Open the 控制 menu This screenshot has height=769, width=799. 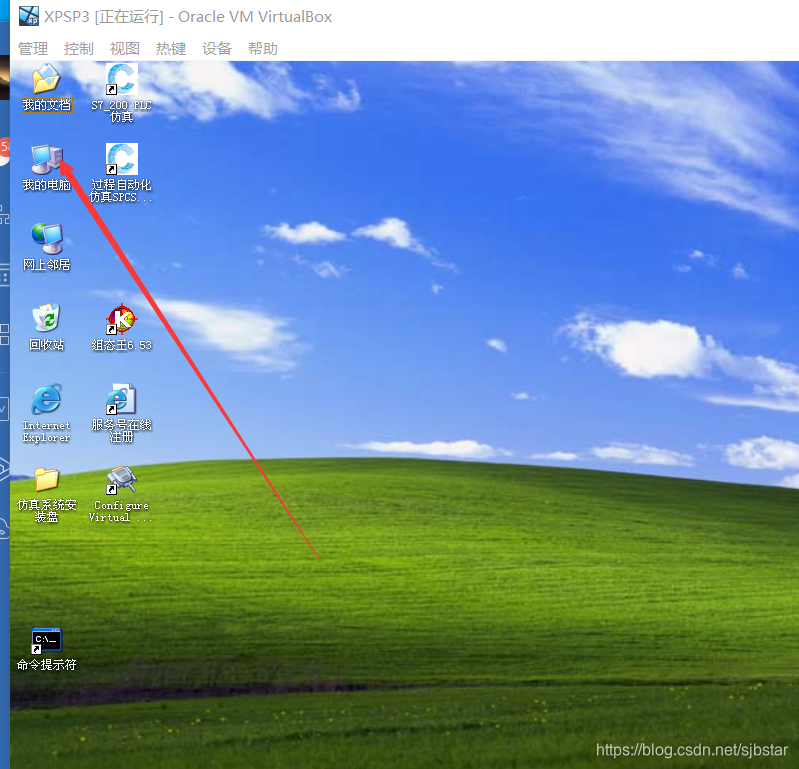coord(79,49)
